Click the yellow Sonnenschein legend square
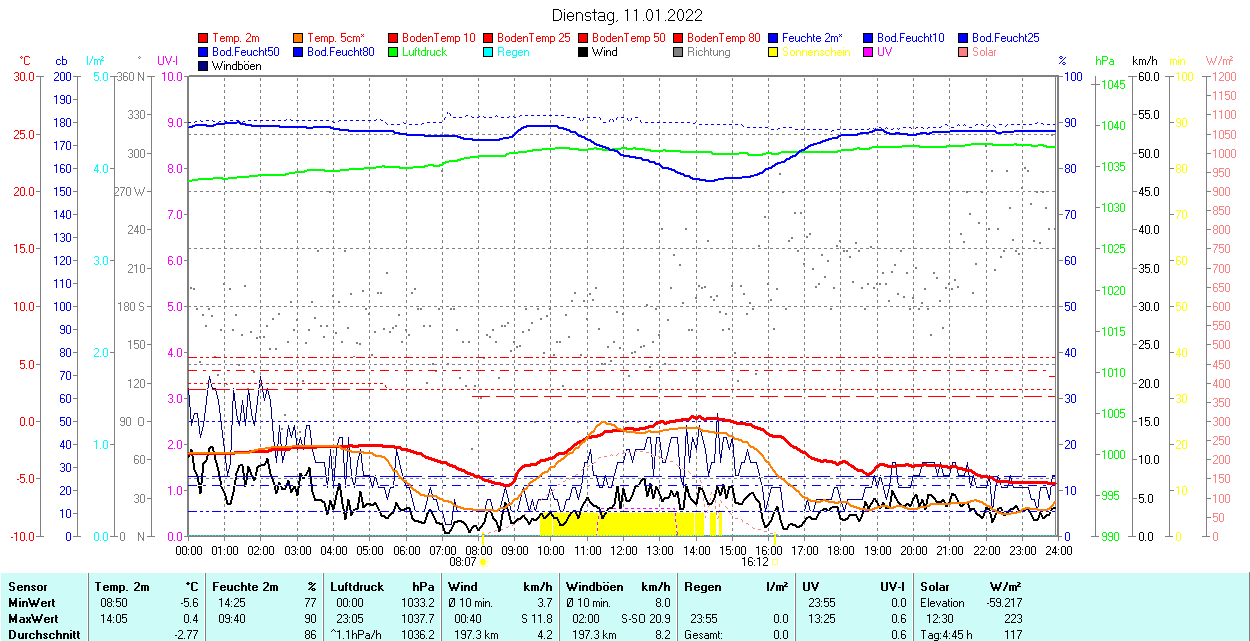This screenshot has width=1250, height=641. [773, 52]
